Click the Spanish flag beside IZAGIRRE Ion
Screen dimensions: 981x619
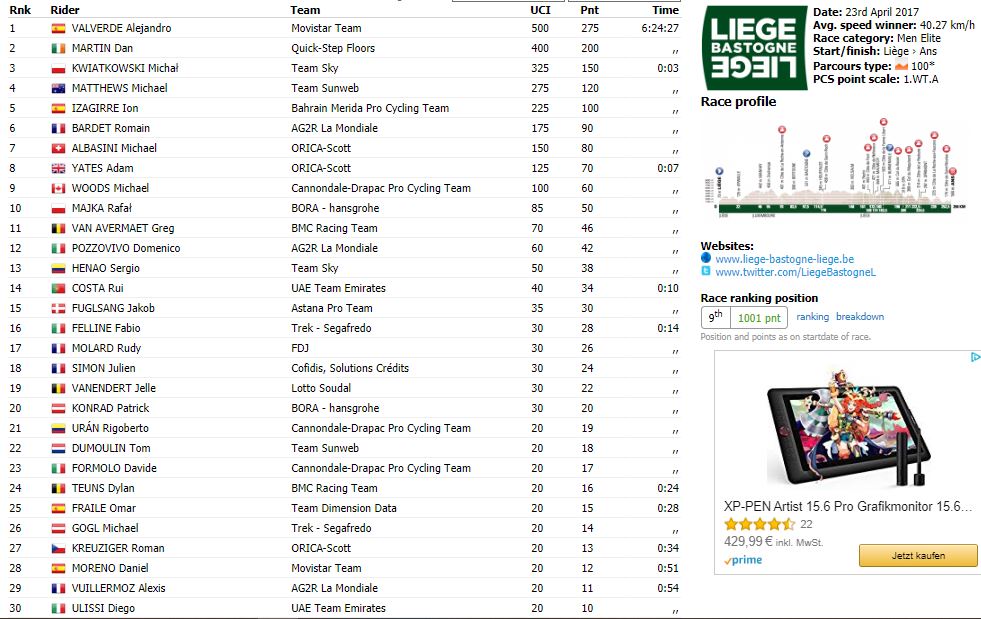[x=58, y=108]
